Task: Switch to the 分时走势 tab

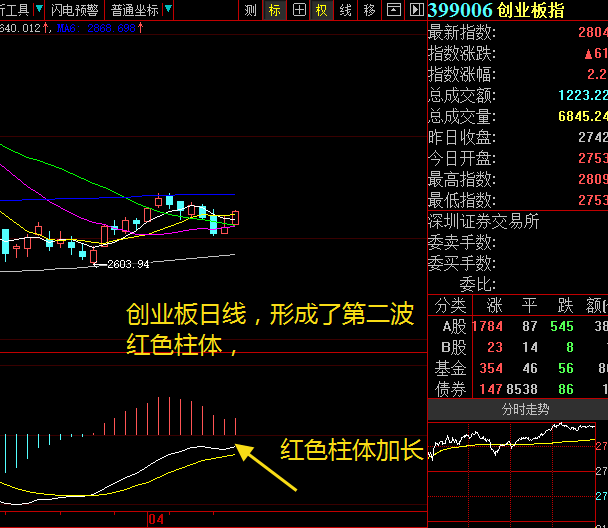Action: coord(517,410)
